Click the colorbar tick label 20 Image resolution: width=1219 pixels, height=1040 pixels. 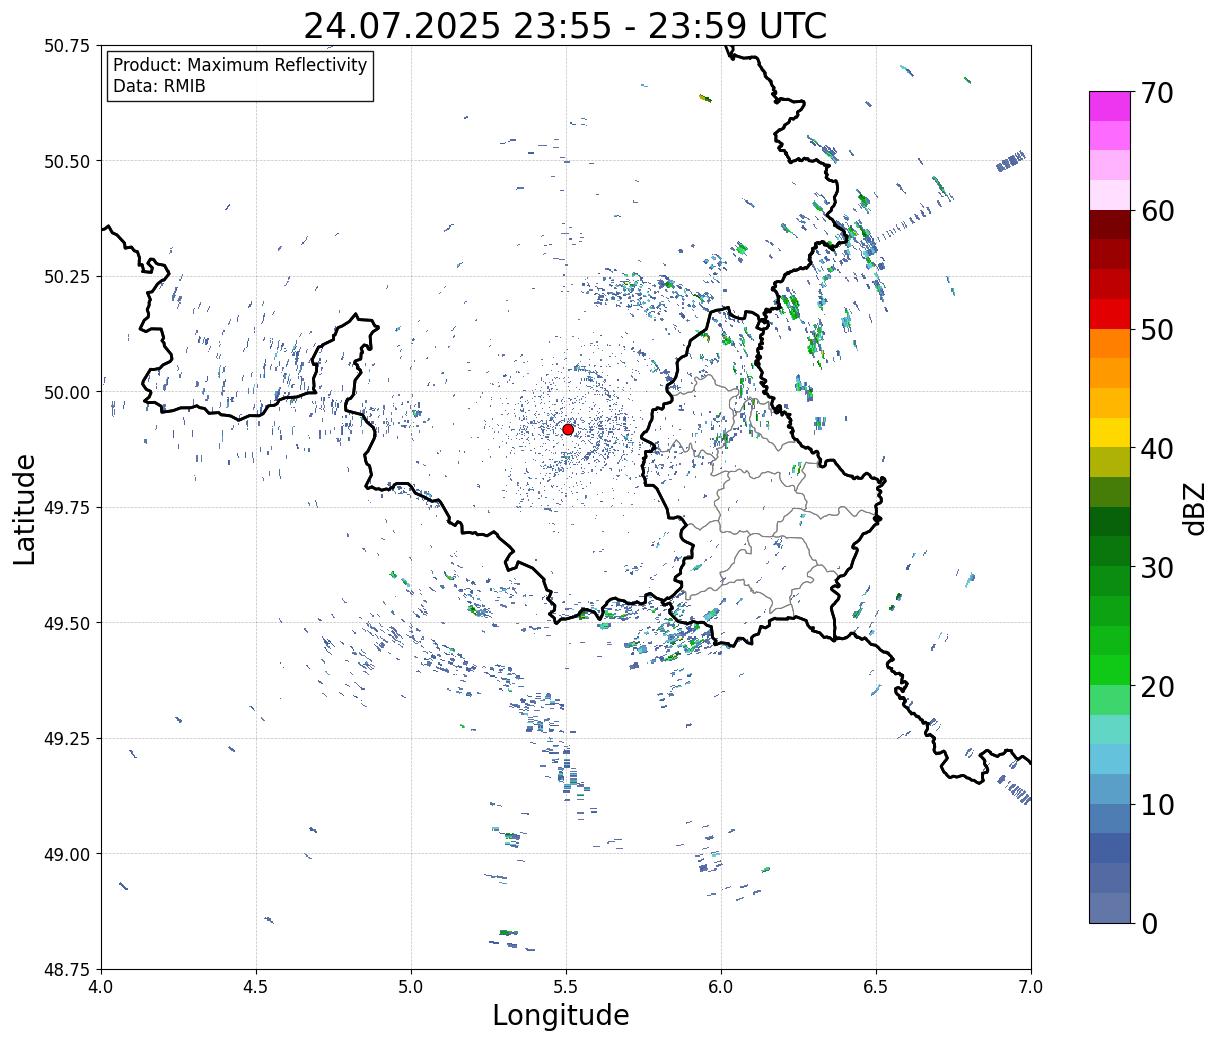point(1156,687)
